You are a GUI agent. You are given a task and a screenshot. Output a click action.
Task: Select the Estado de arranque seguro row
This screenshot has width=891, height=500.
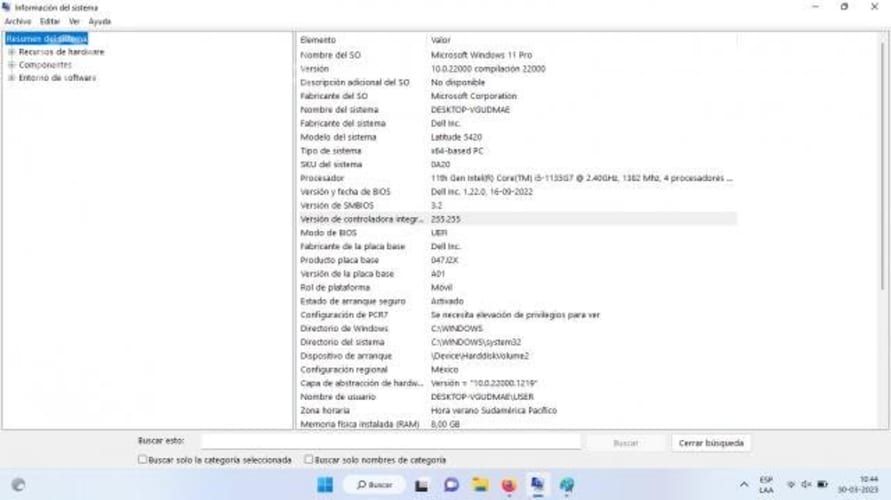(517, 301)
